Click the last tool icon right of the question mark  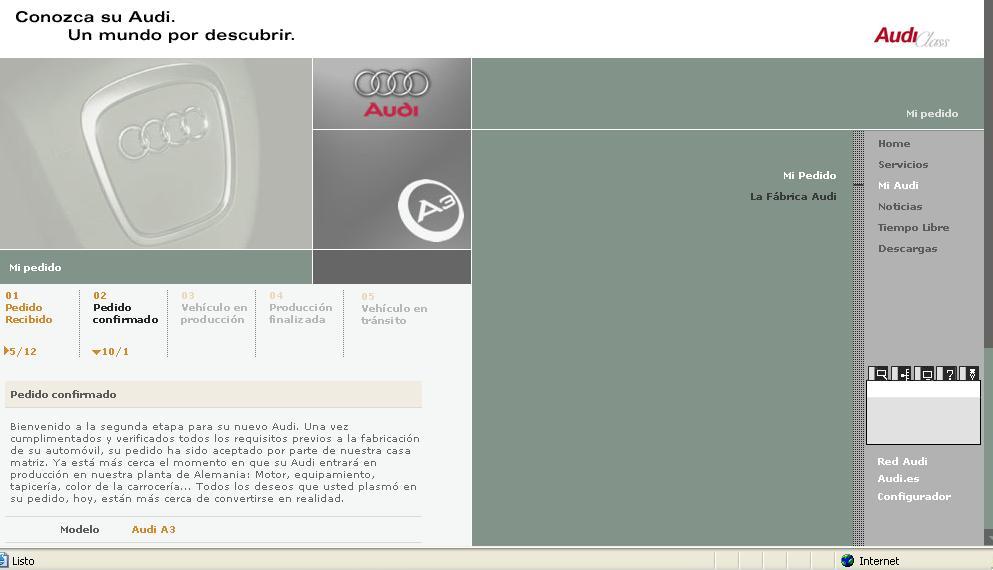[970, 374]
